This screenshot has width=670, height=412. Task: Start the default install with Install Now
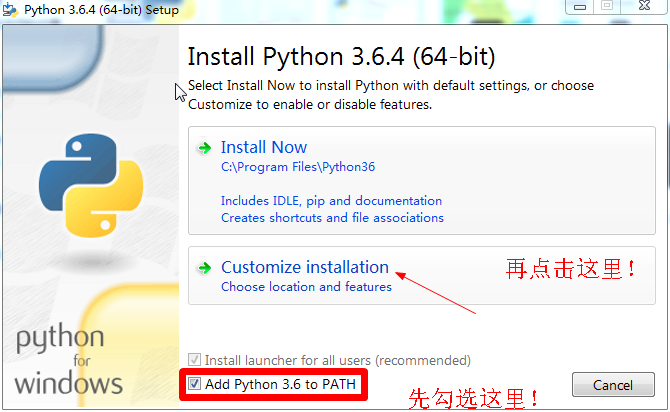(264, 148)
